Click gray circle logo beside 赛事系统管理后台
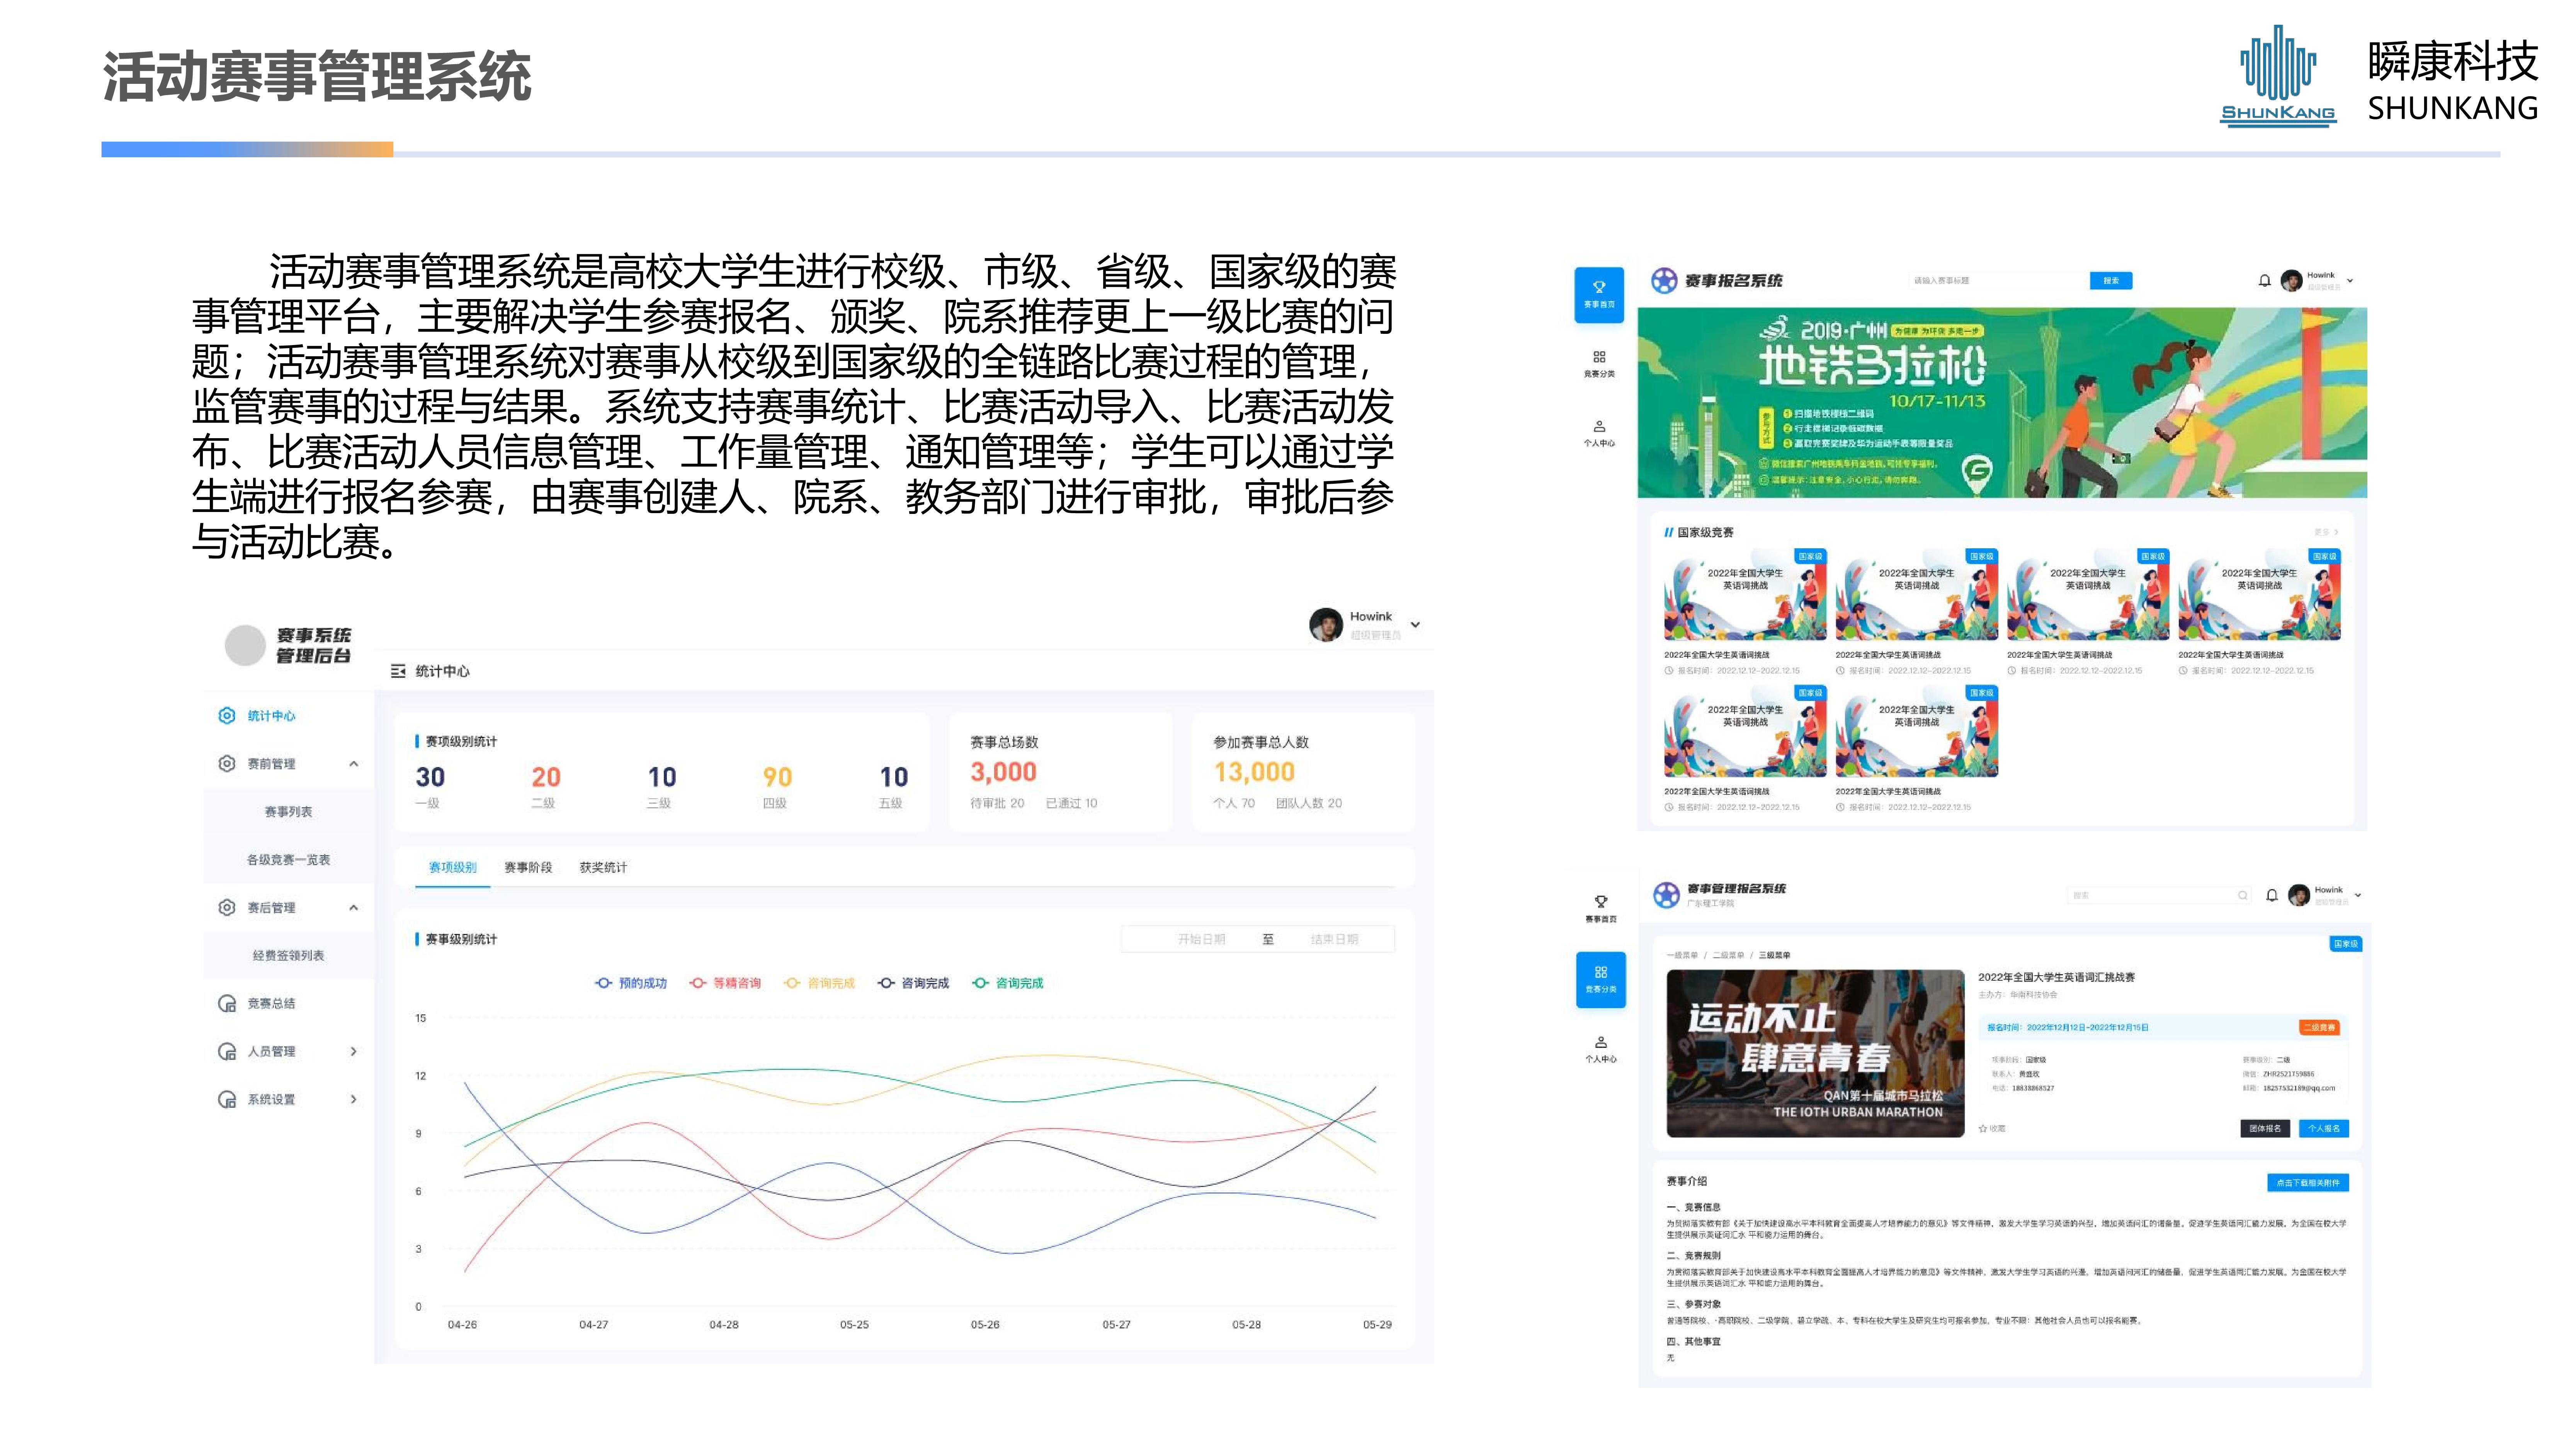The width and height of the screenshot is (2576, 1449). pos(245,645)
